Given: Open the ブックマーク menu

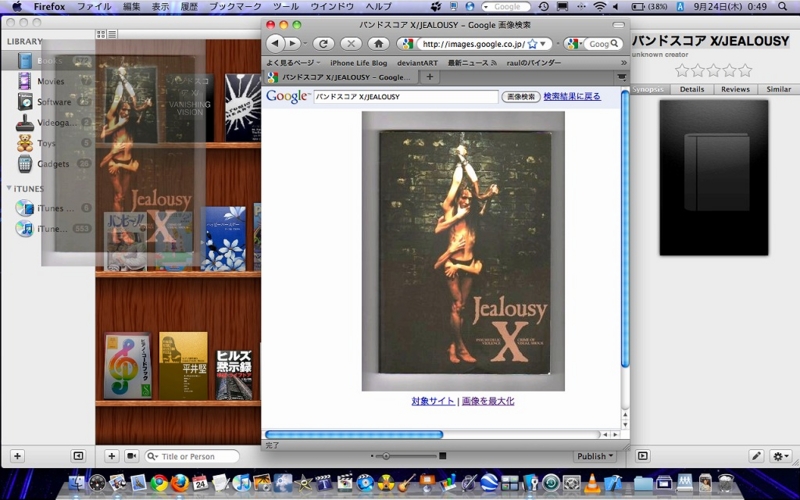Looking at the screenshot, I should (235, 7).
